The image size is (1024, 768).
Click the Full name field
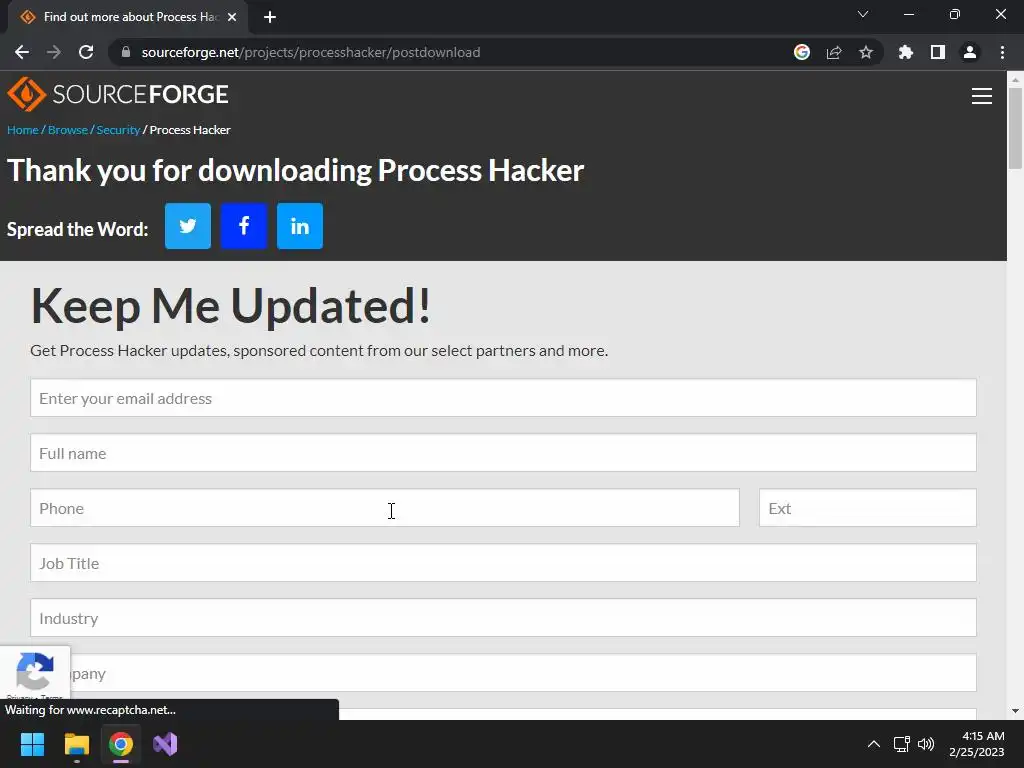tap(503, 453)
